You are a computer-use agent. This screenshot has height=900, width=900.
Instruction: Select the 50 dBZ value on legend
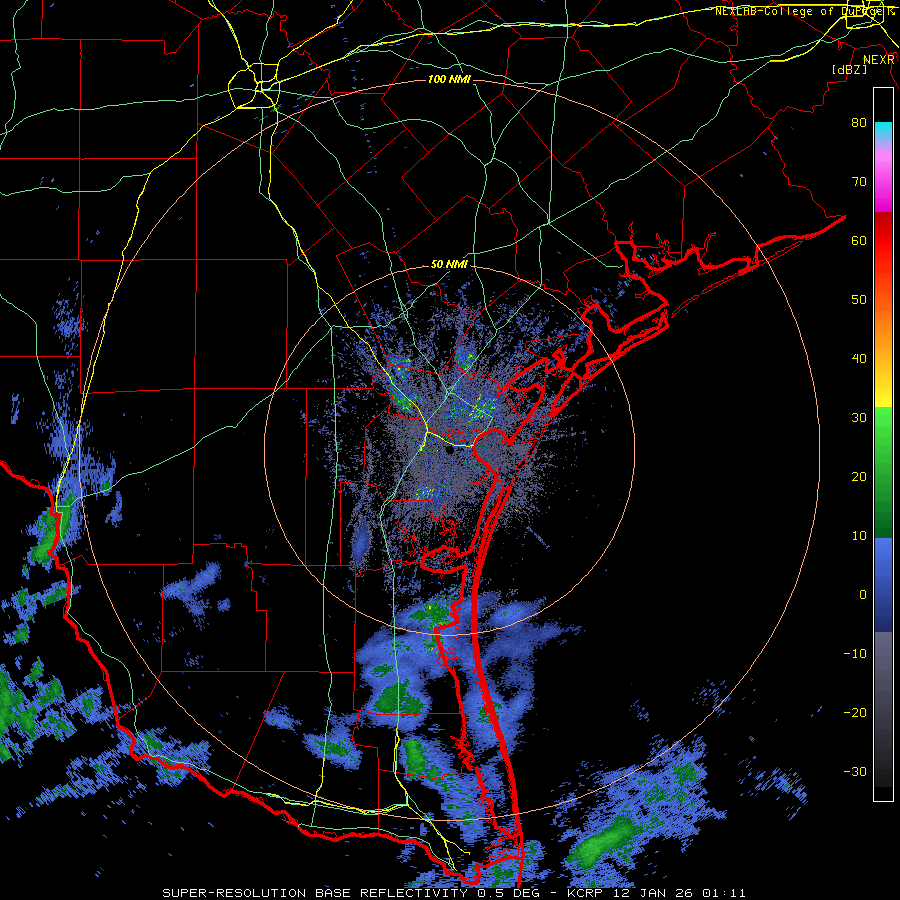coord(859,300)
